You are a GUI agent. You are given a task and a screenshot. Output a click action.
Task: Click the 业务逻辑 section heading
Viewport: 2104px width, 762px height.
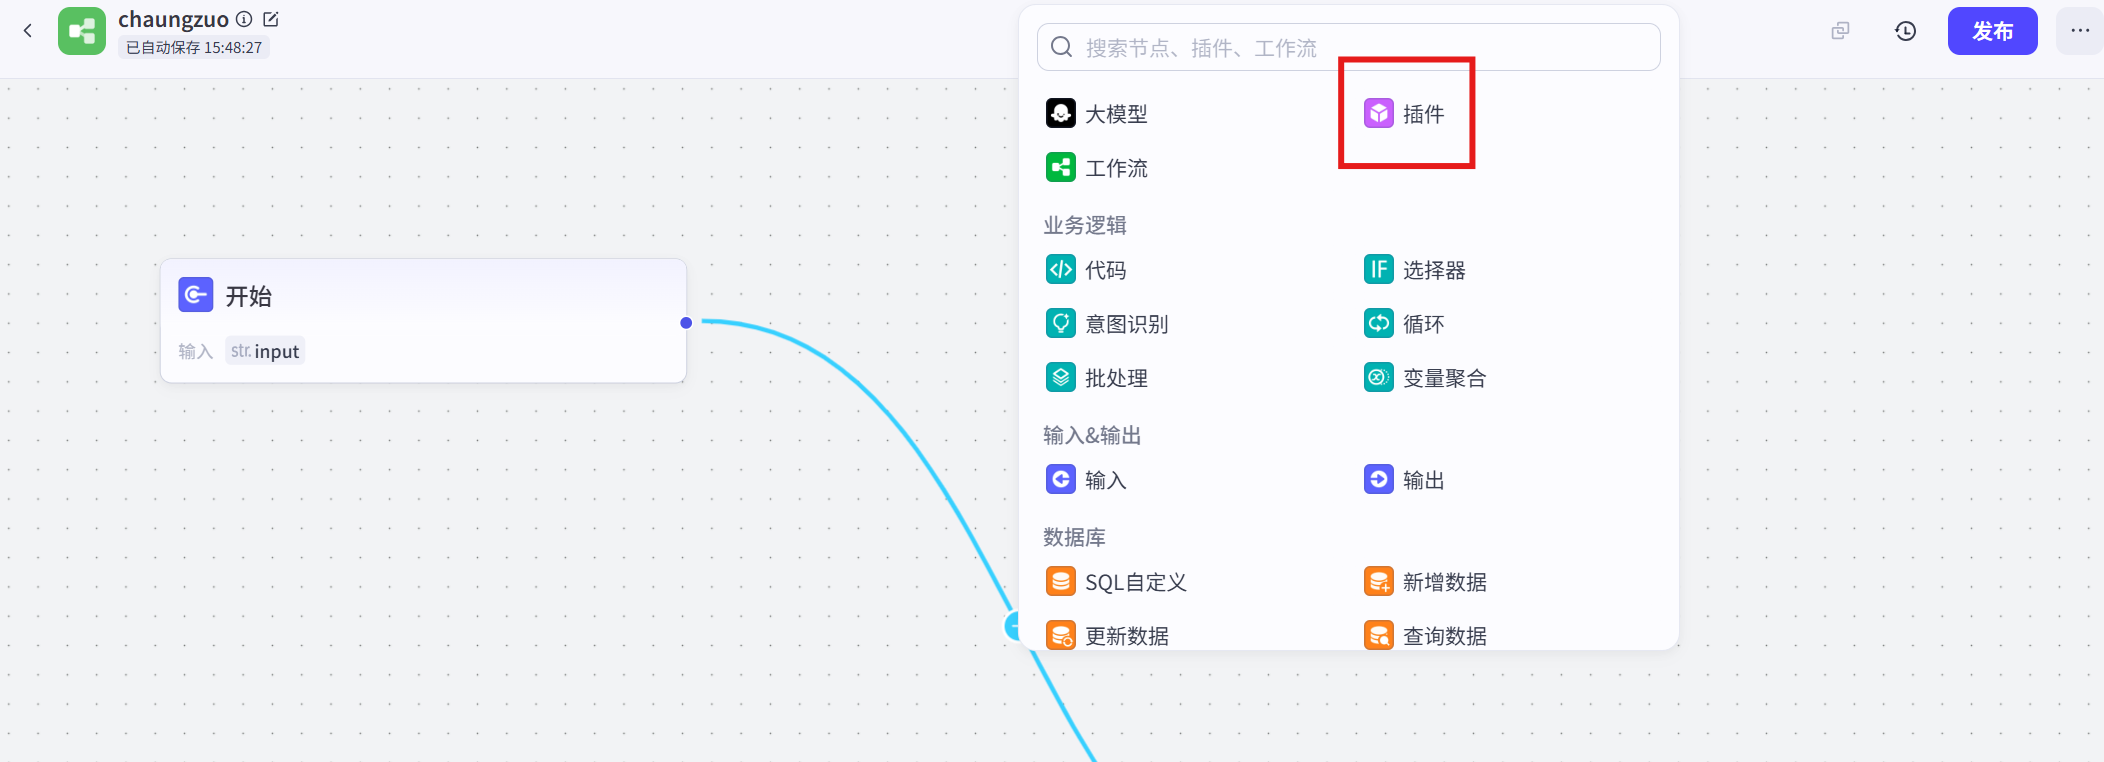click(1085, 225)
